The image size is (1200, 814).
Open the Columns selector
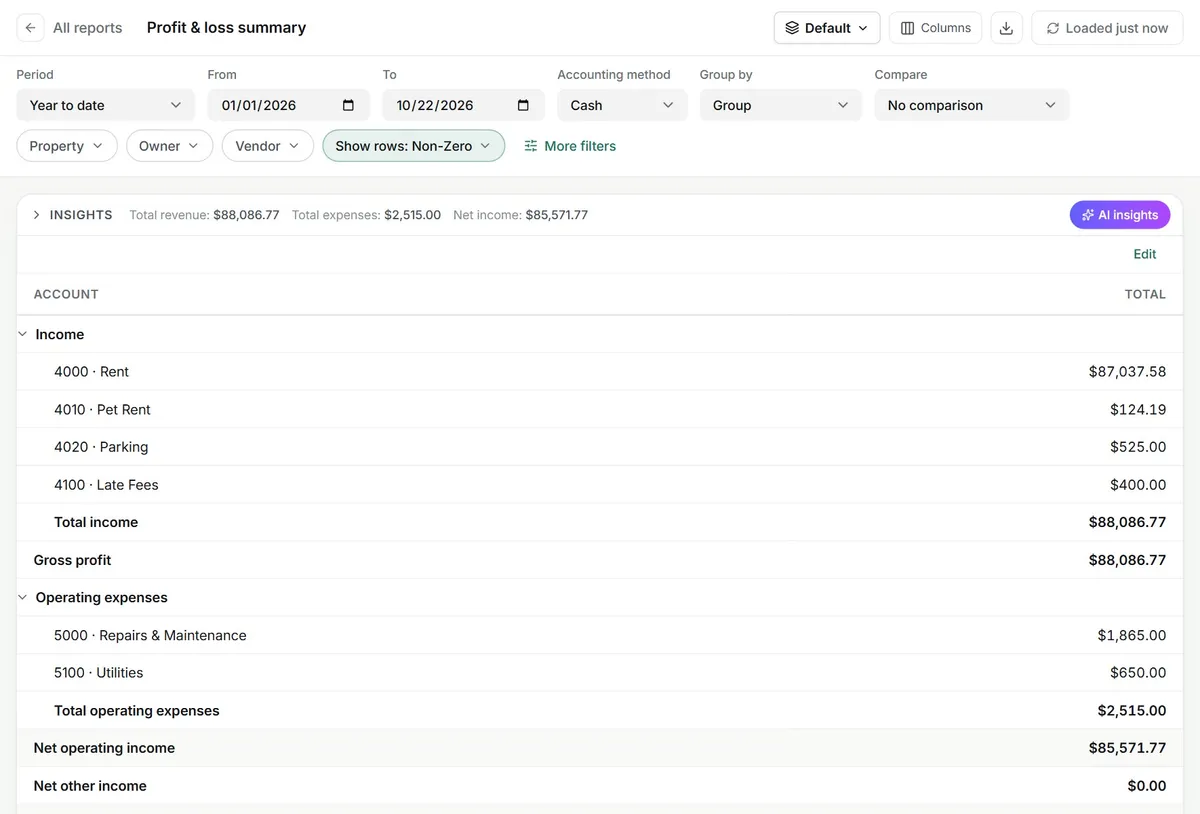tap(935, 28)
